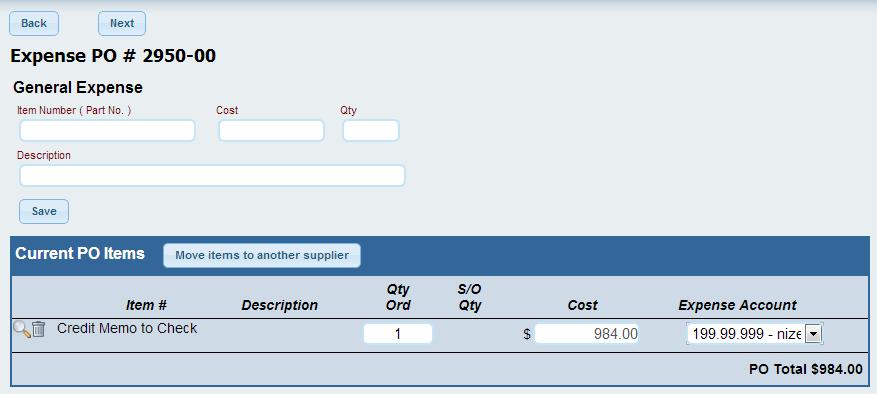Screen dimensions: 877x394
Task: Go to the previous page with Back
Action: point(34,24)
